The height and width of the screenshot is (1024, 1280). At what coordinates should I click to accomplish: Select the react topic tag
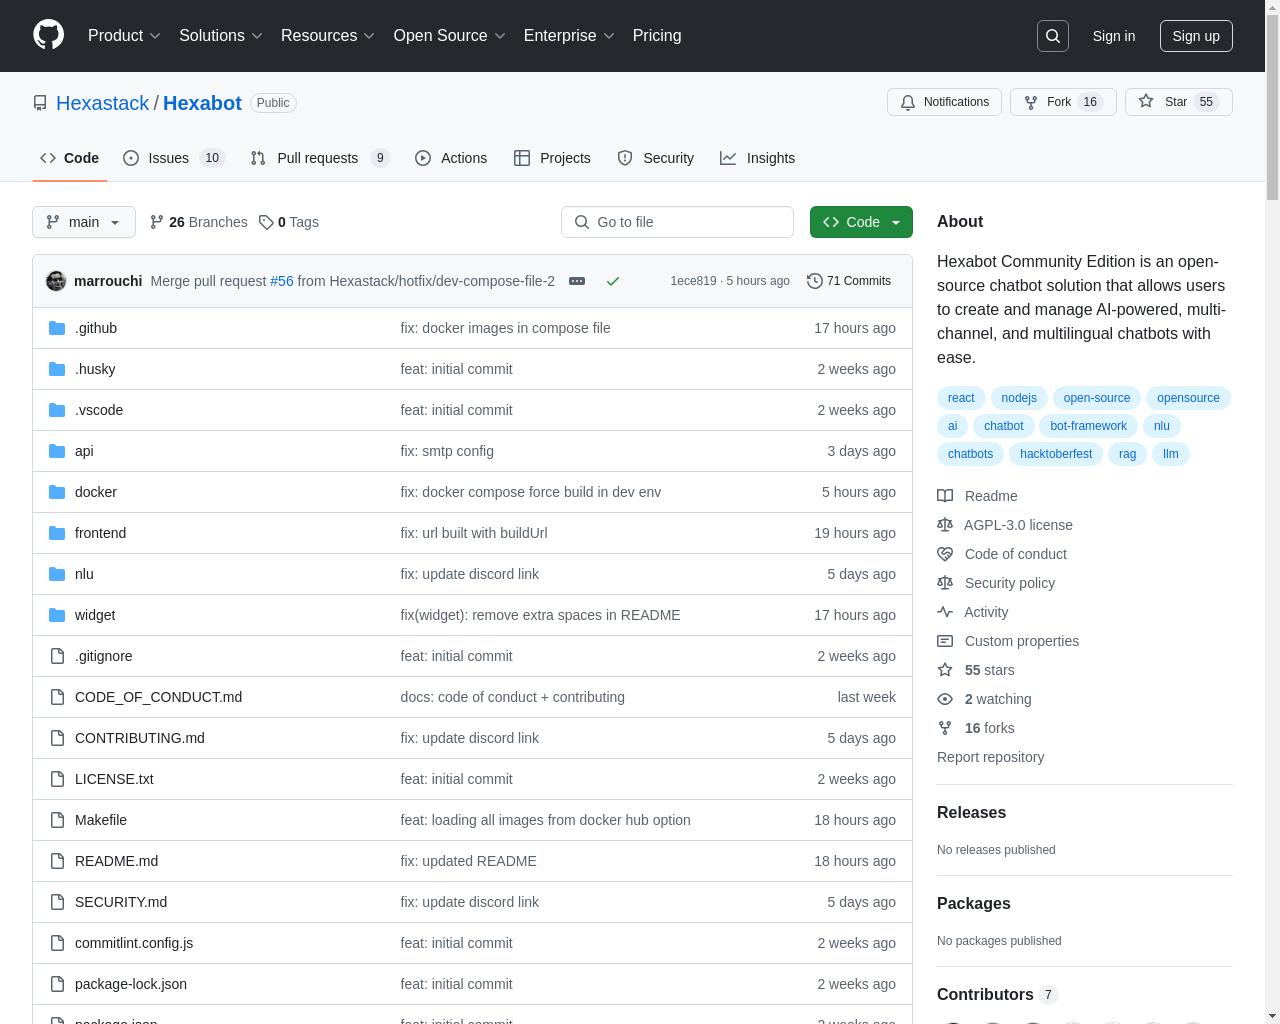coord(961,398)
